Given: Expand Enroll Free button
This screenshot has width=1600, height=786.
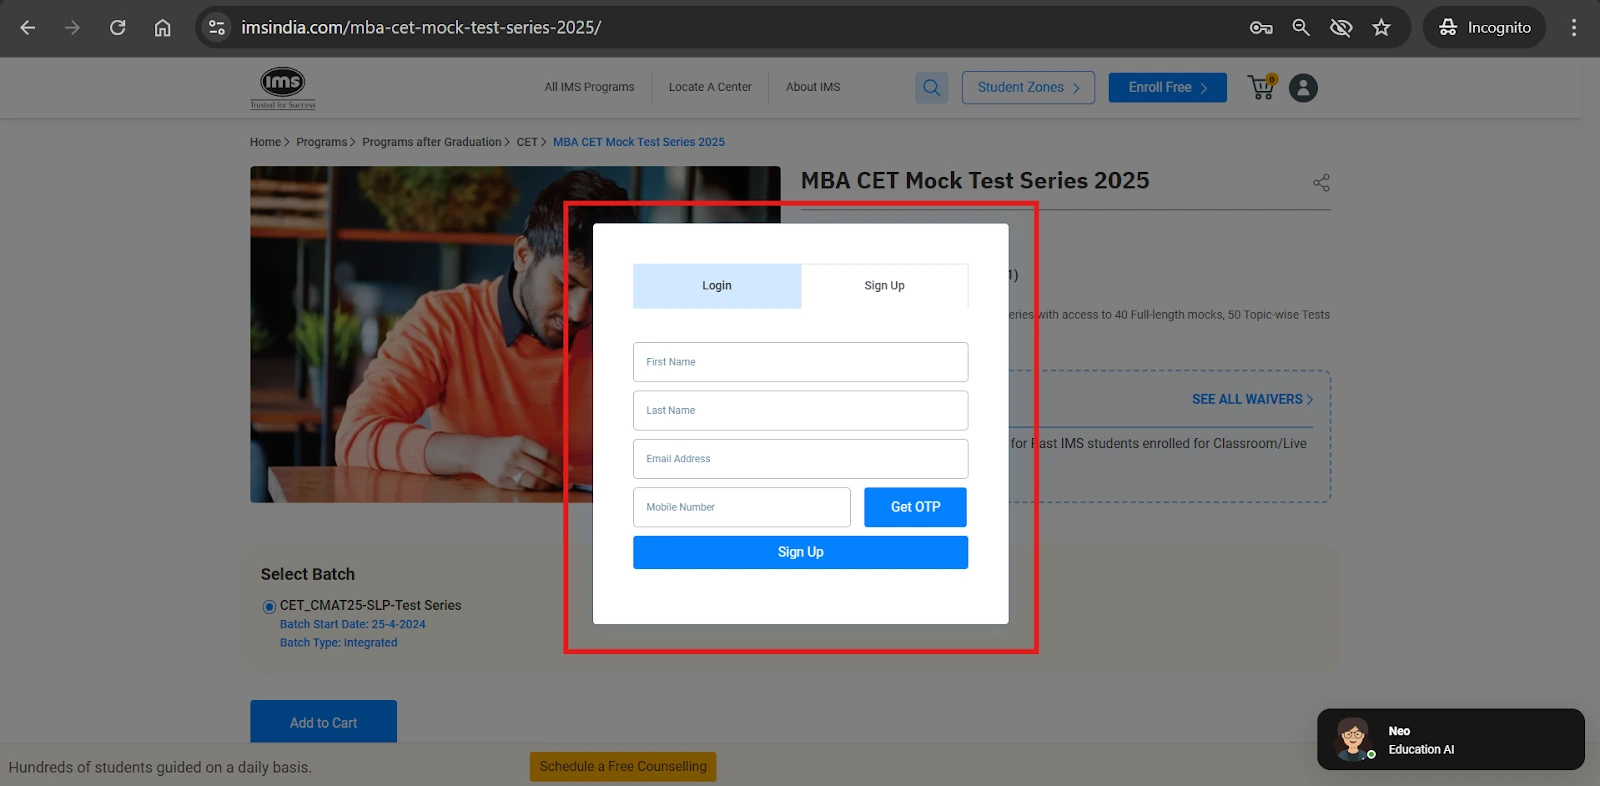Looking at the screenshot, I should point(1167,87).
